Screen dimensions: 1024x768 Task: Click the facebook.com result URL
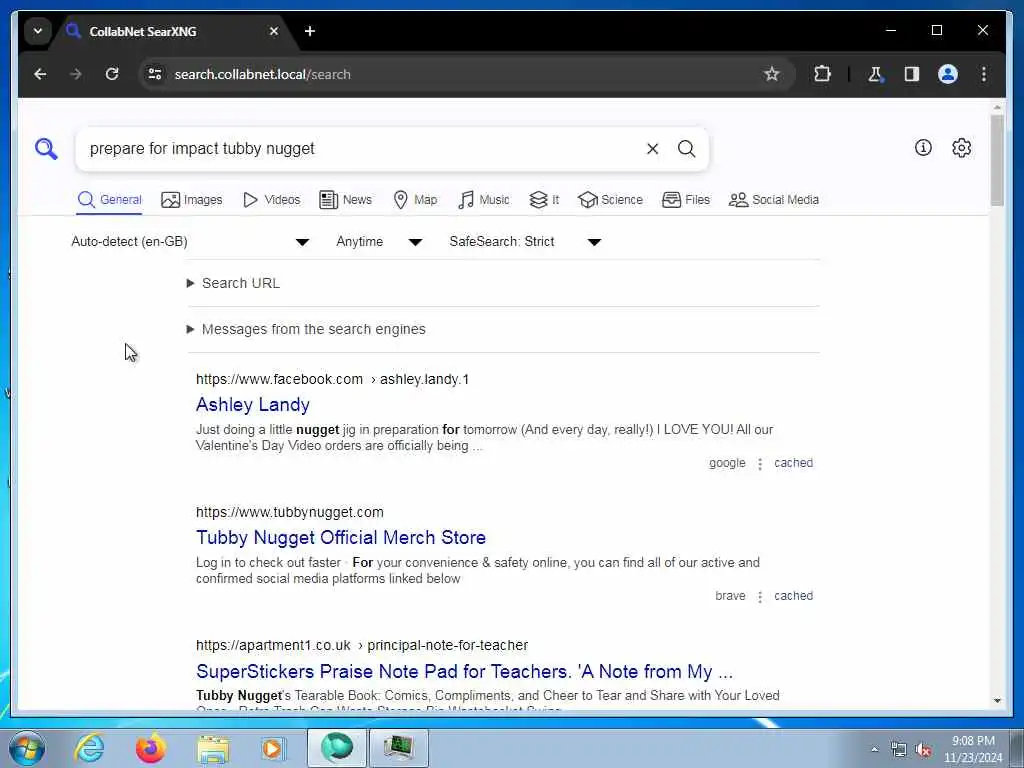click(x=332, y=379)
